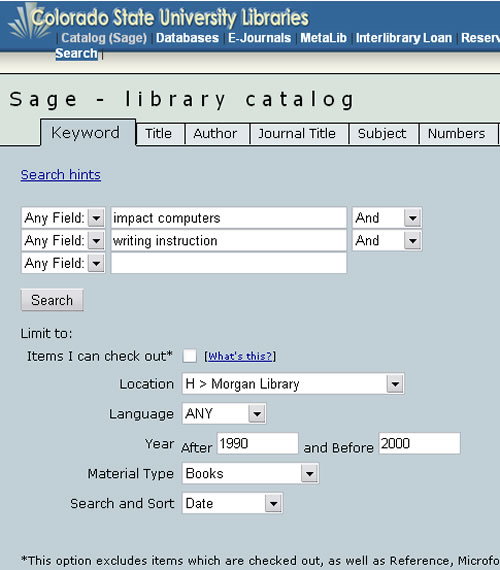Viewport: 500px width, 570px height.
Task: Switch to the Numbers tab
Action: pos(458,133)
